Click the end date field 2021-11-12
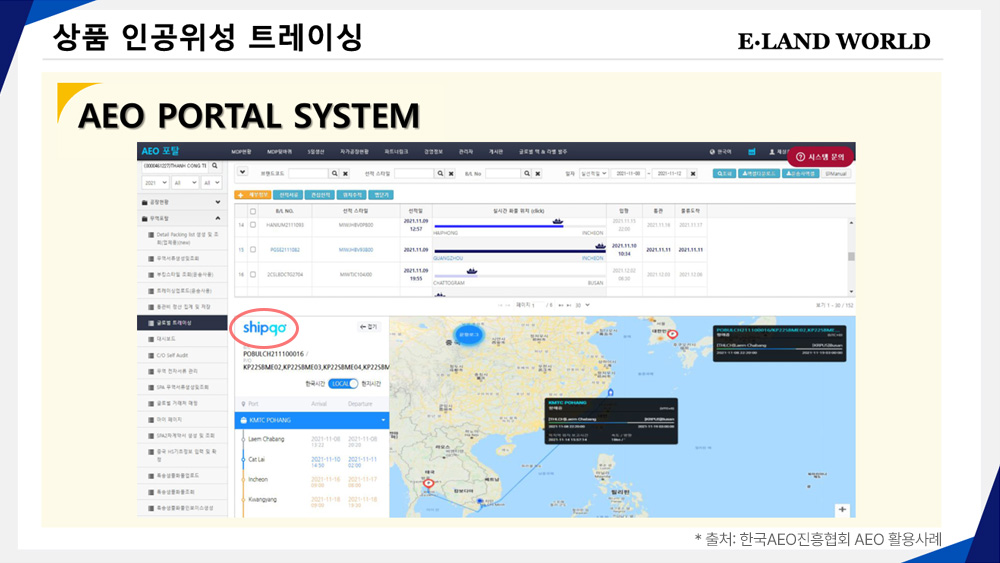The image size is (1000, 563). tap(668, 173)
